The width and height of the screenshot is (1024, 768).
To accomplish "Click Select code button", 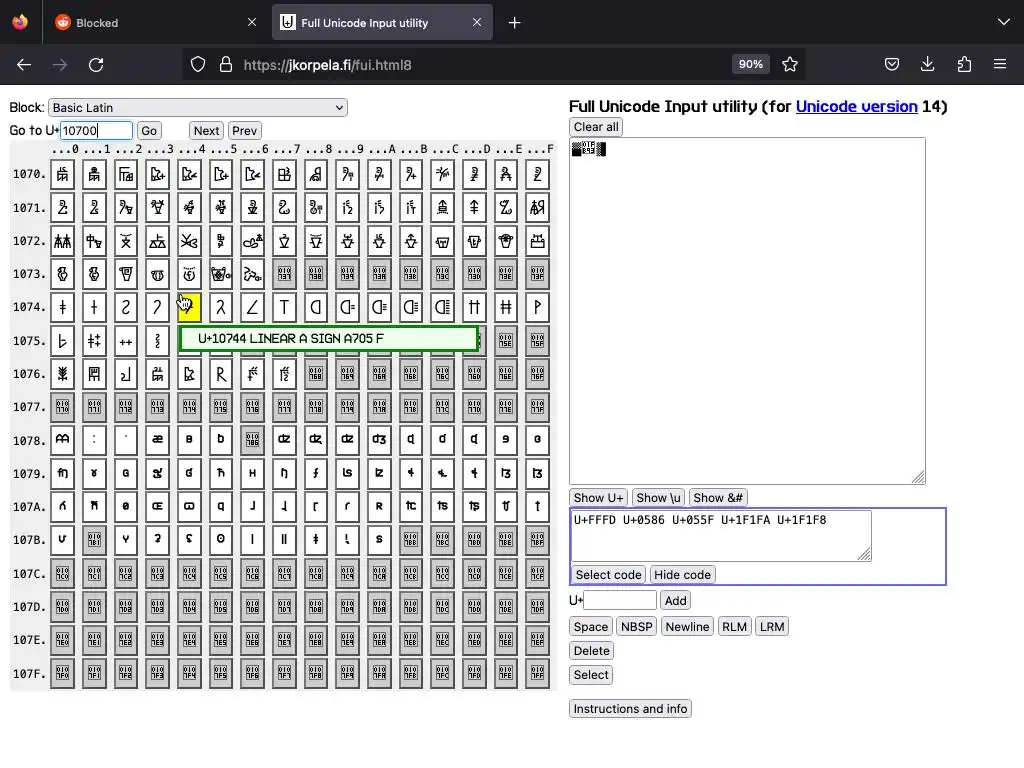I will pos(608,575).
